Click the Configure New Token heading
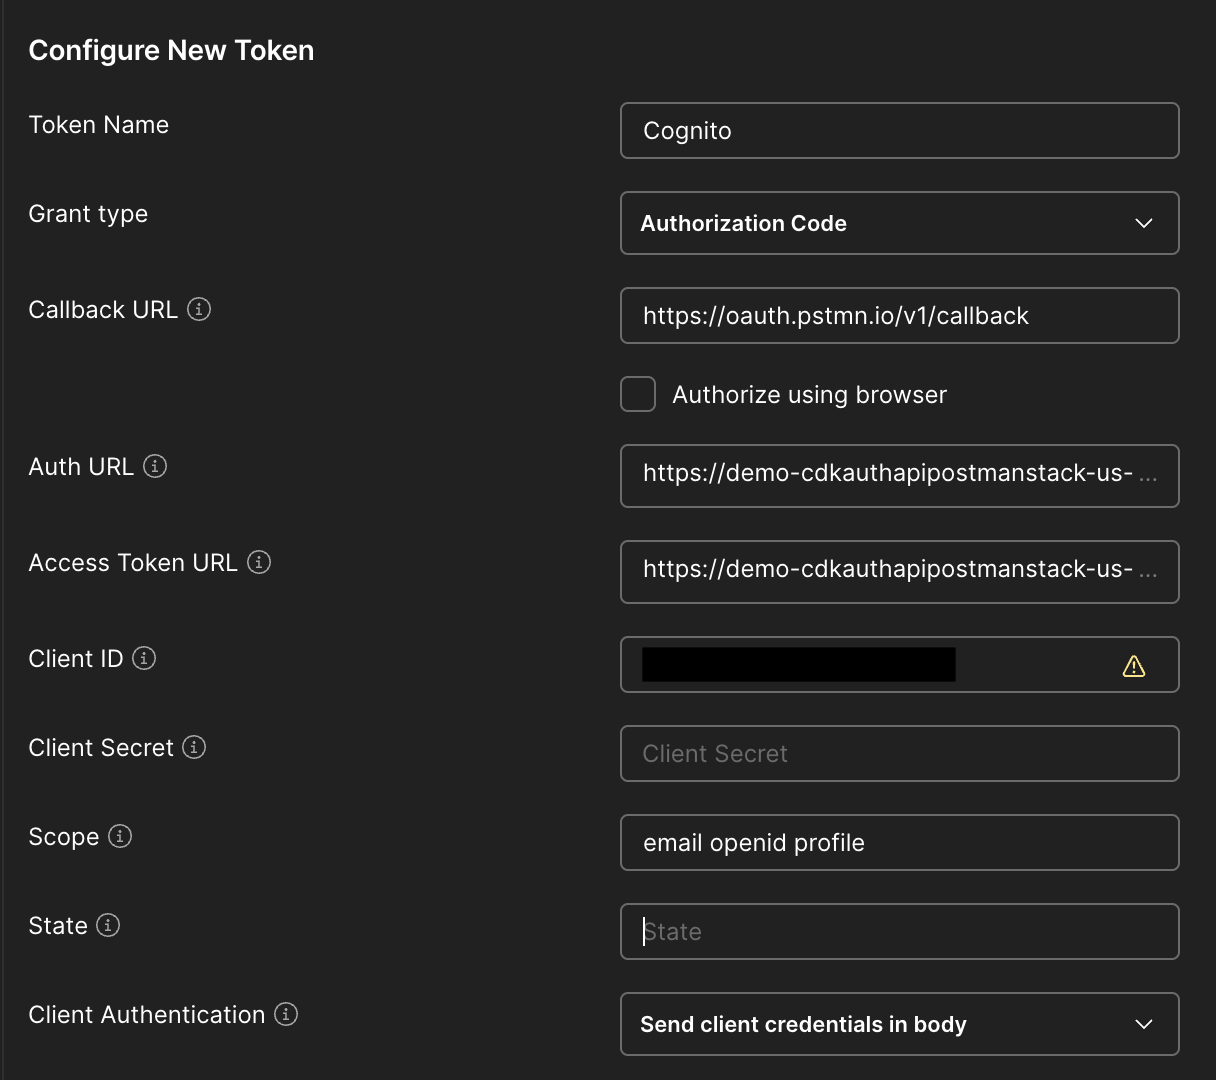 [x=171, y=50]
